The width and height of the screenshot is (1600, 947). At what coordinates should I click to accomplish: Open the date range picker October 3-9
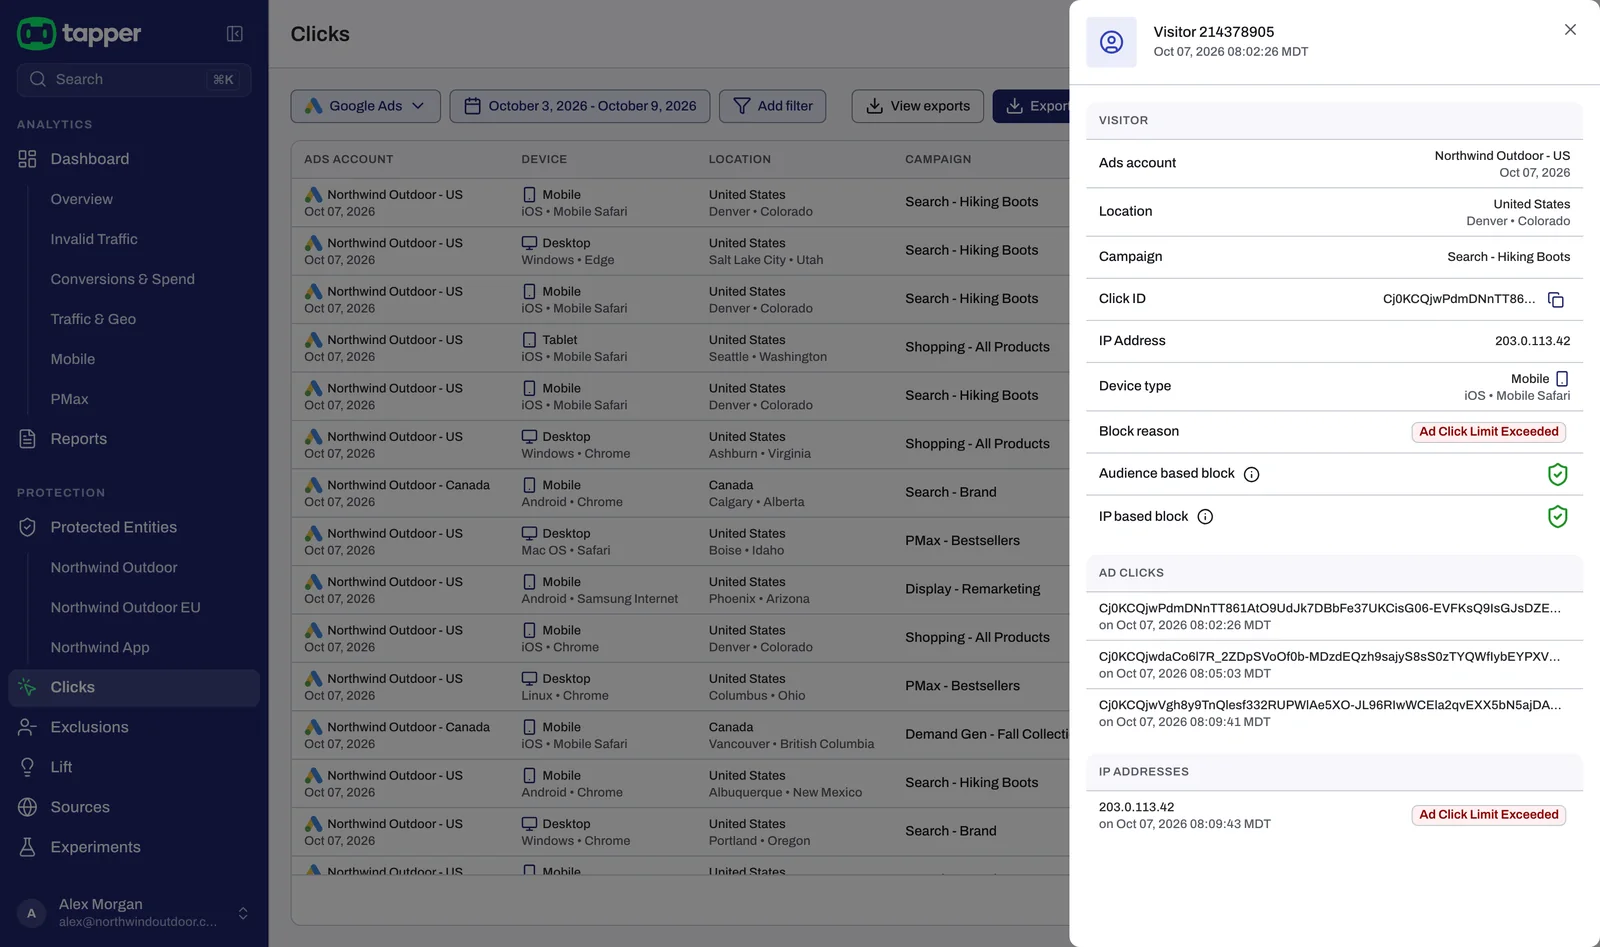click(x=580, y=106)
